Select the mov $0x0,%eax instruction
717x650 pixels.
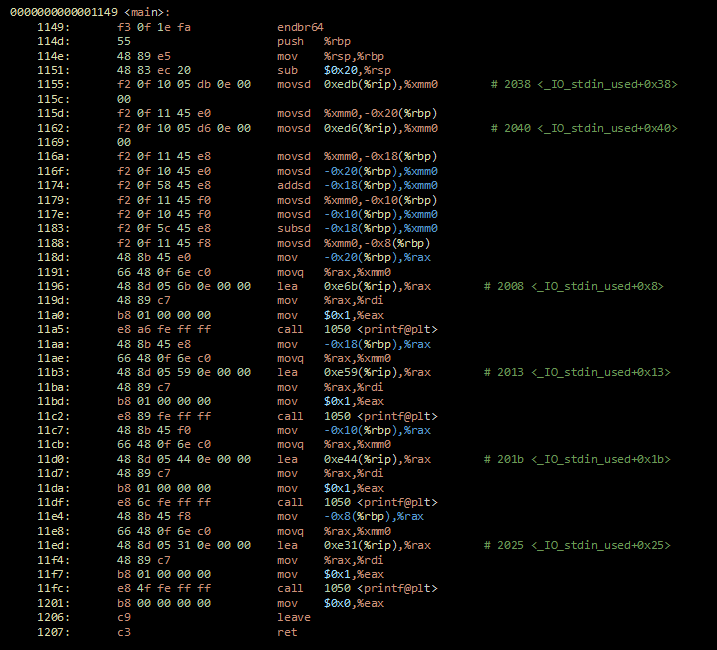[x=330, y=603]
